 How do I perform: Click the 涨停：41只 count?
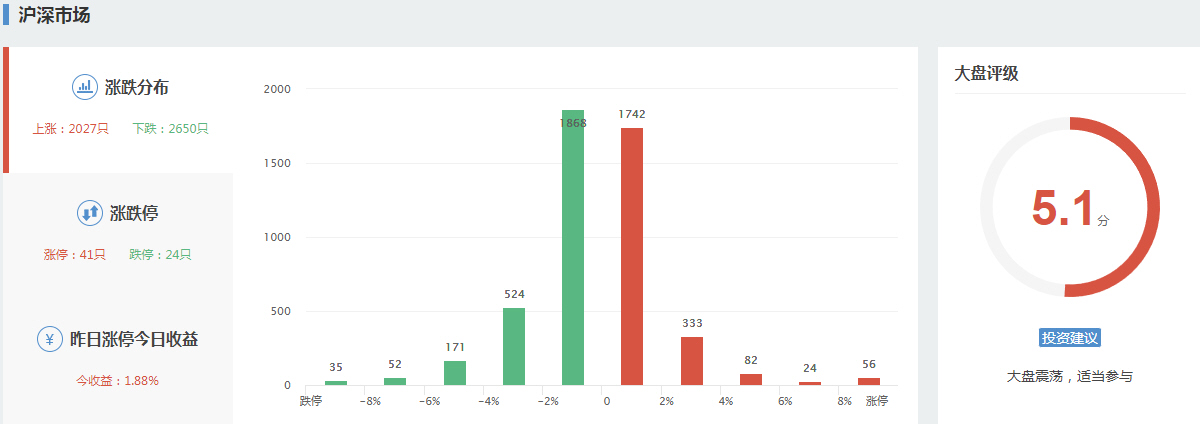pos(74,255)
